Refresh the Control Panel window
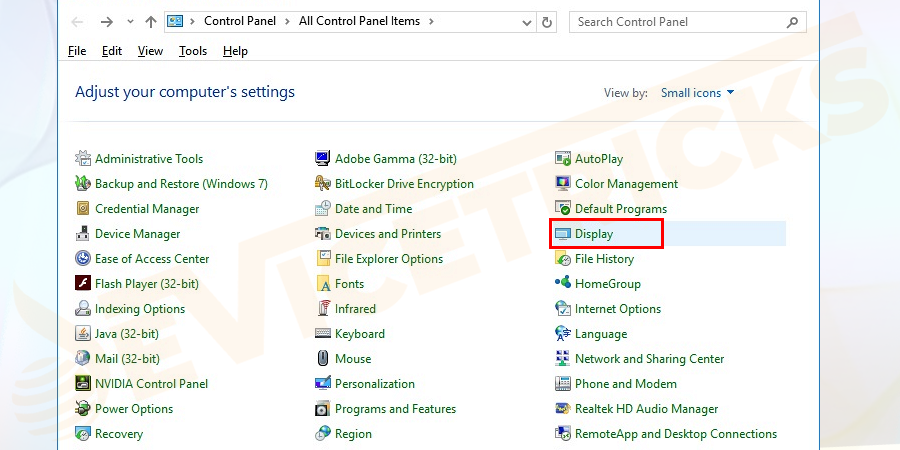The height and width of the screenshot is (450, 900). 547,22
